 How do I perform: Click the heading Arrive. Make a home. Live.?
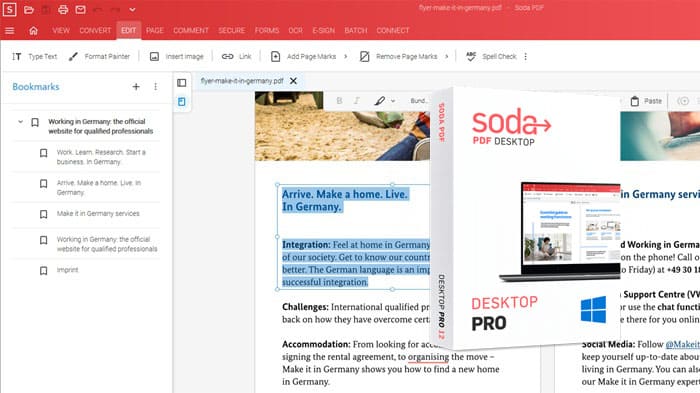point(345,201)
